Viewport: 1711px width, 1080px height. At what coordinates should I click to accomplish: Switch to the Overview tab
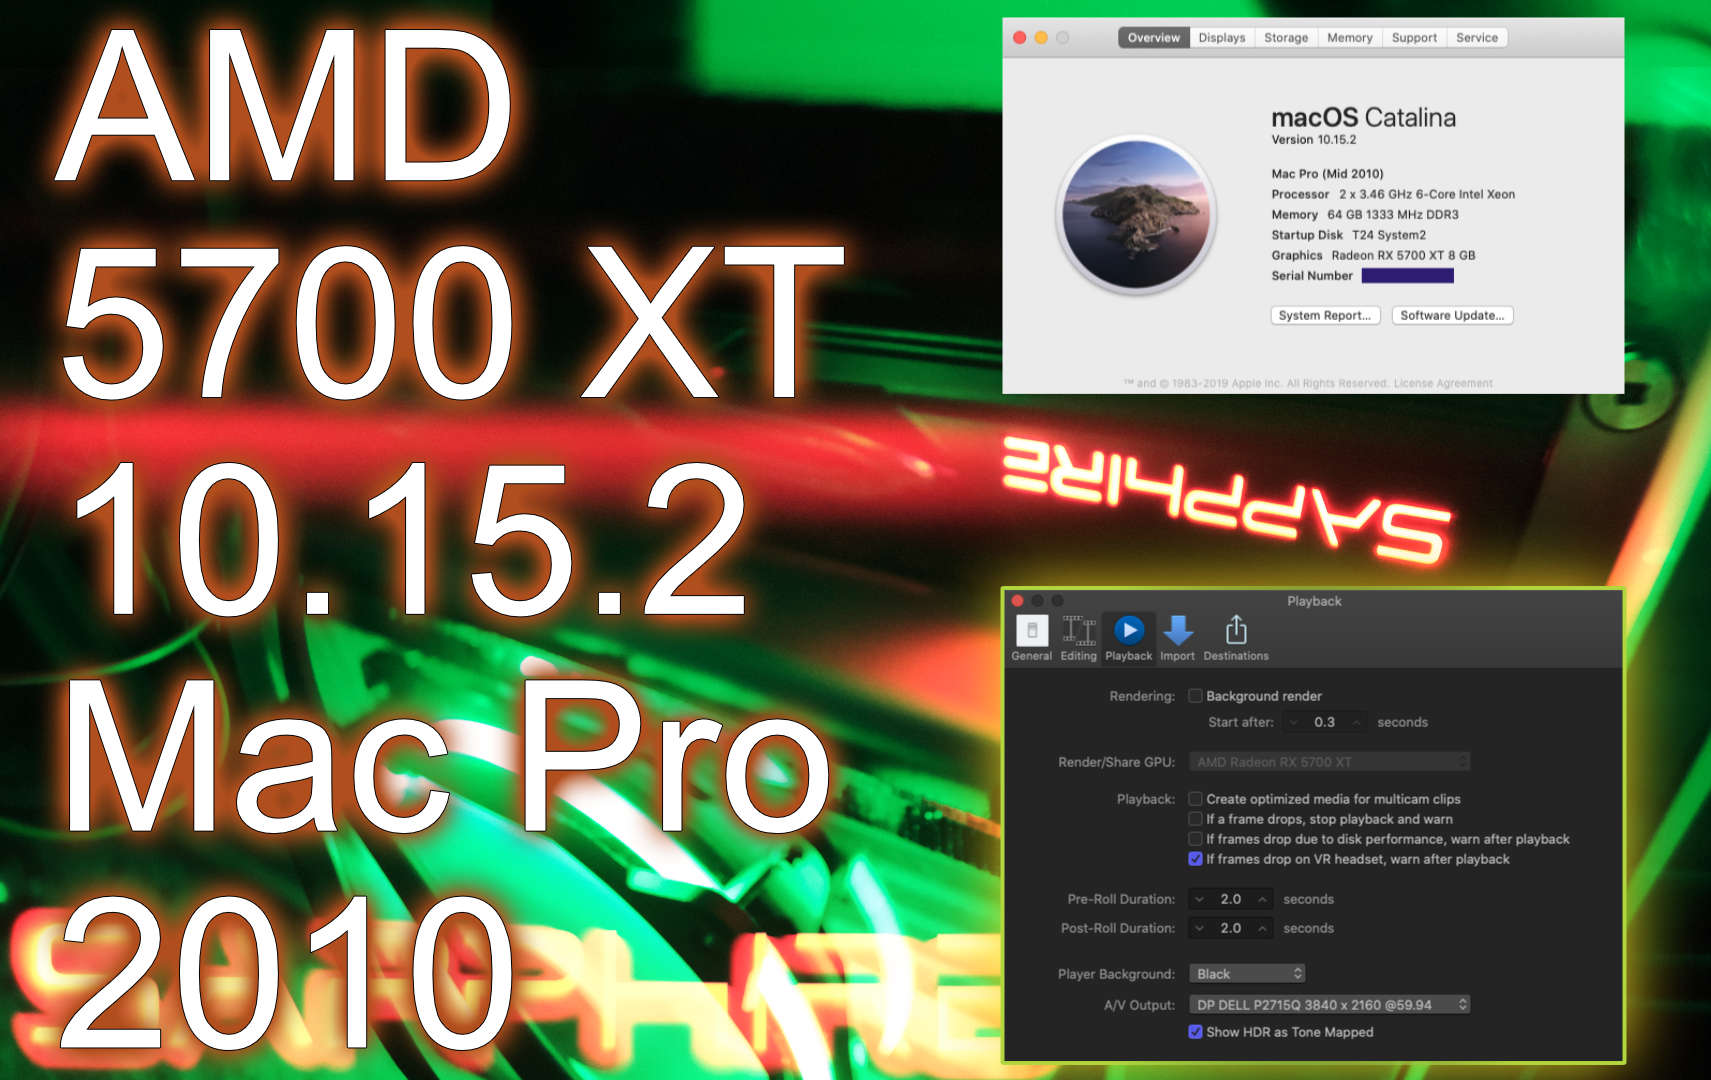pyautogui.click(x=1153, y=38)
